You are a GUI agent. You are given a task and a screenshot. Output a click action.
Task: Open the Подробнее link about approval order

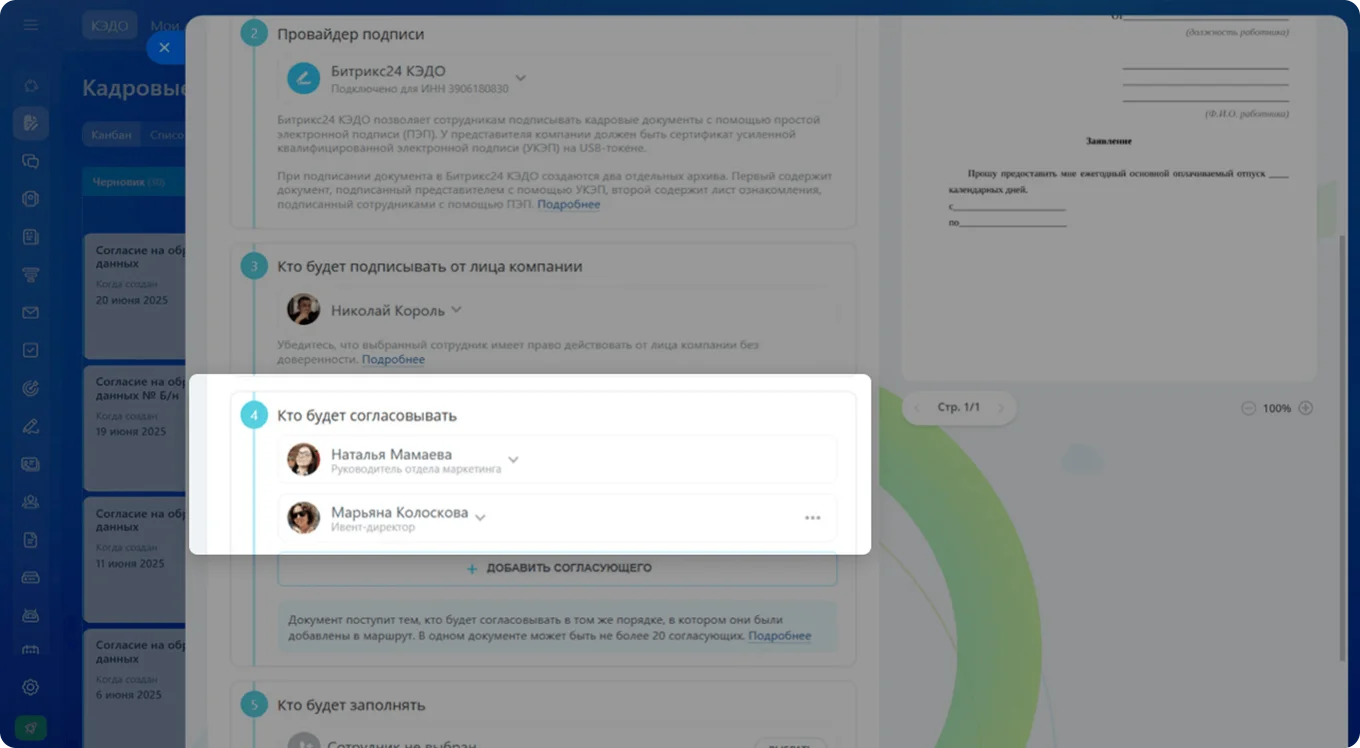click(780, 635)
